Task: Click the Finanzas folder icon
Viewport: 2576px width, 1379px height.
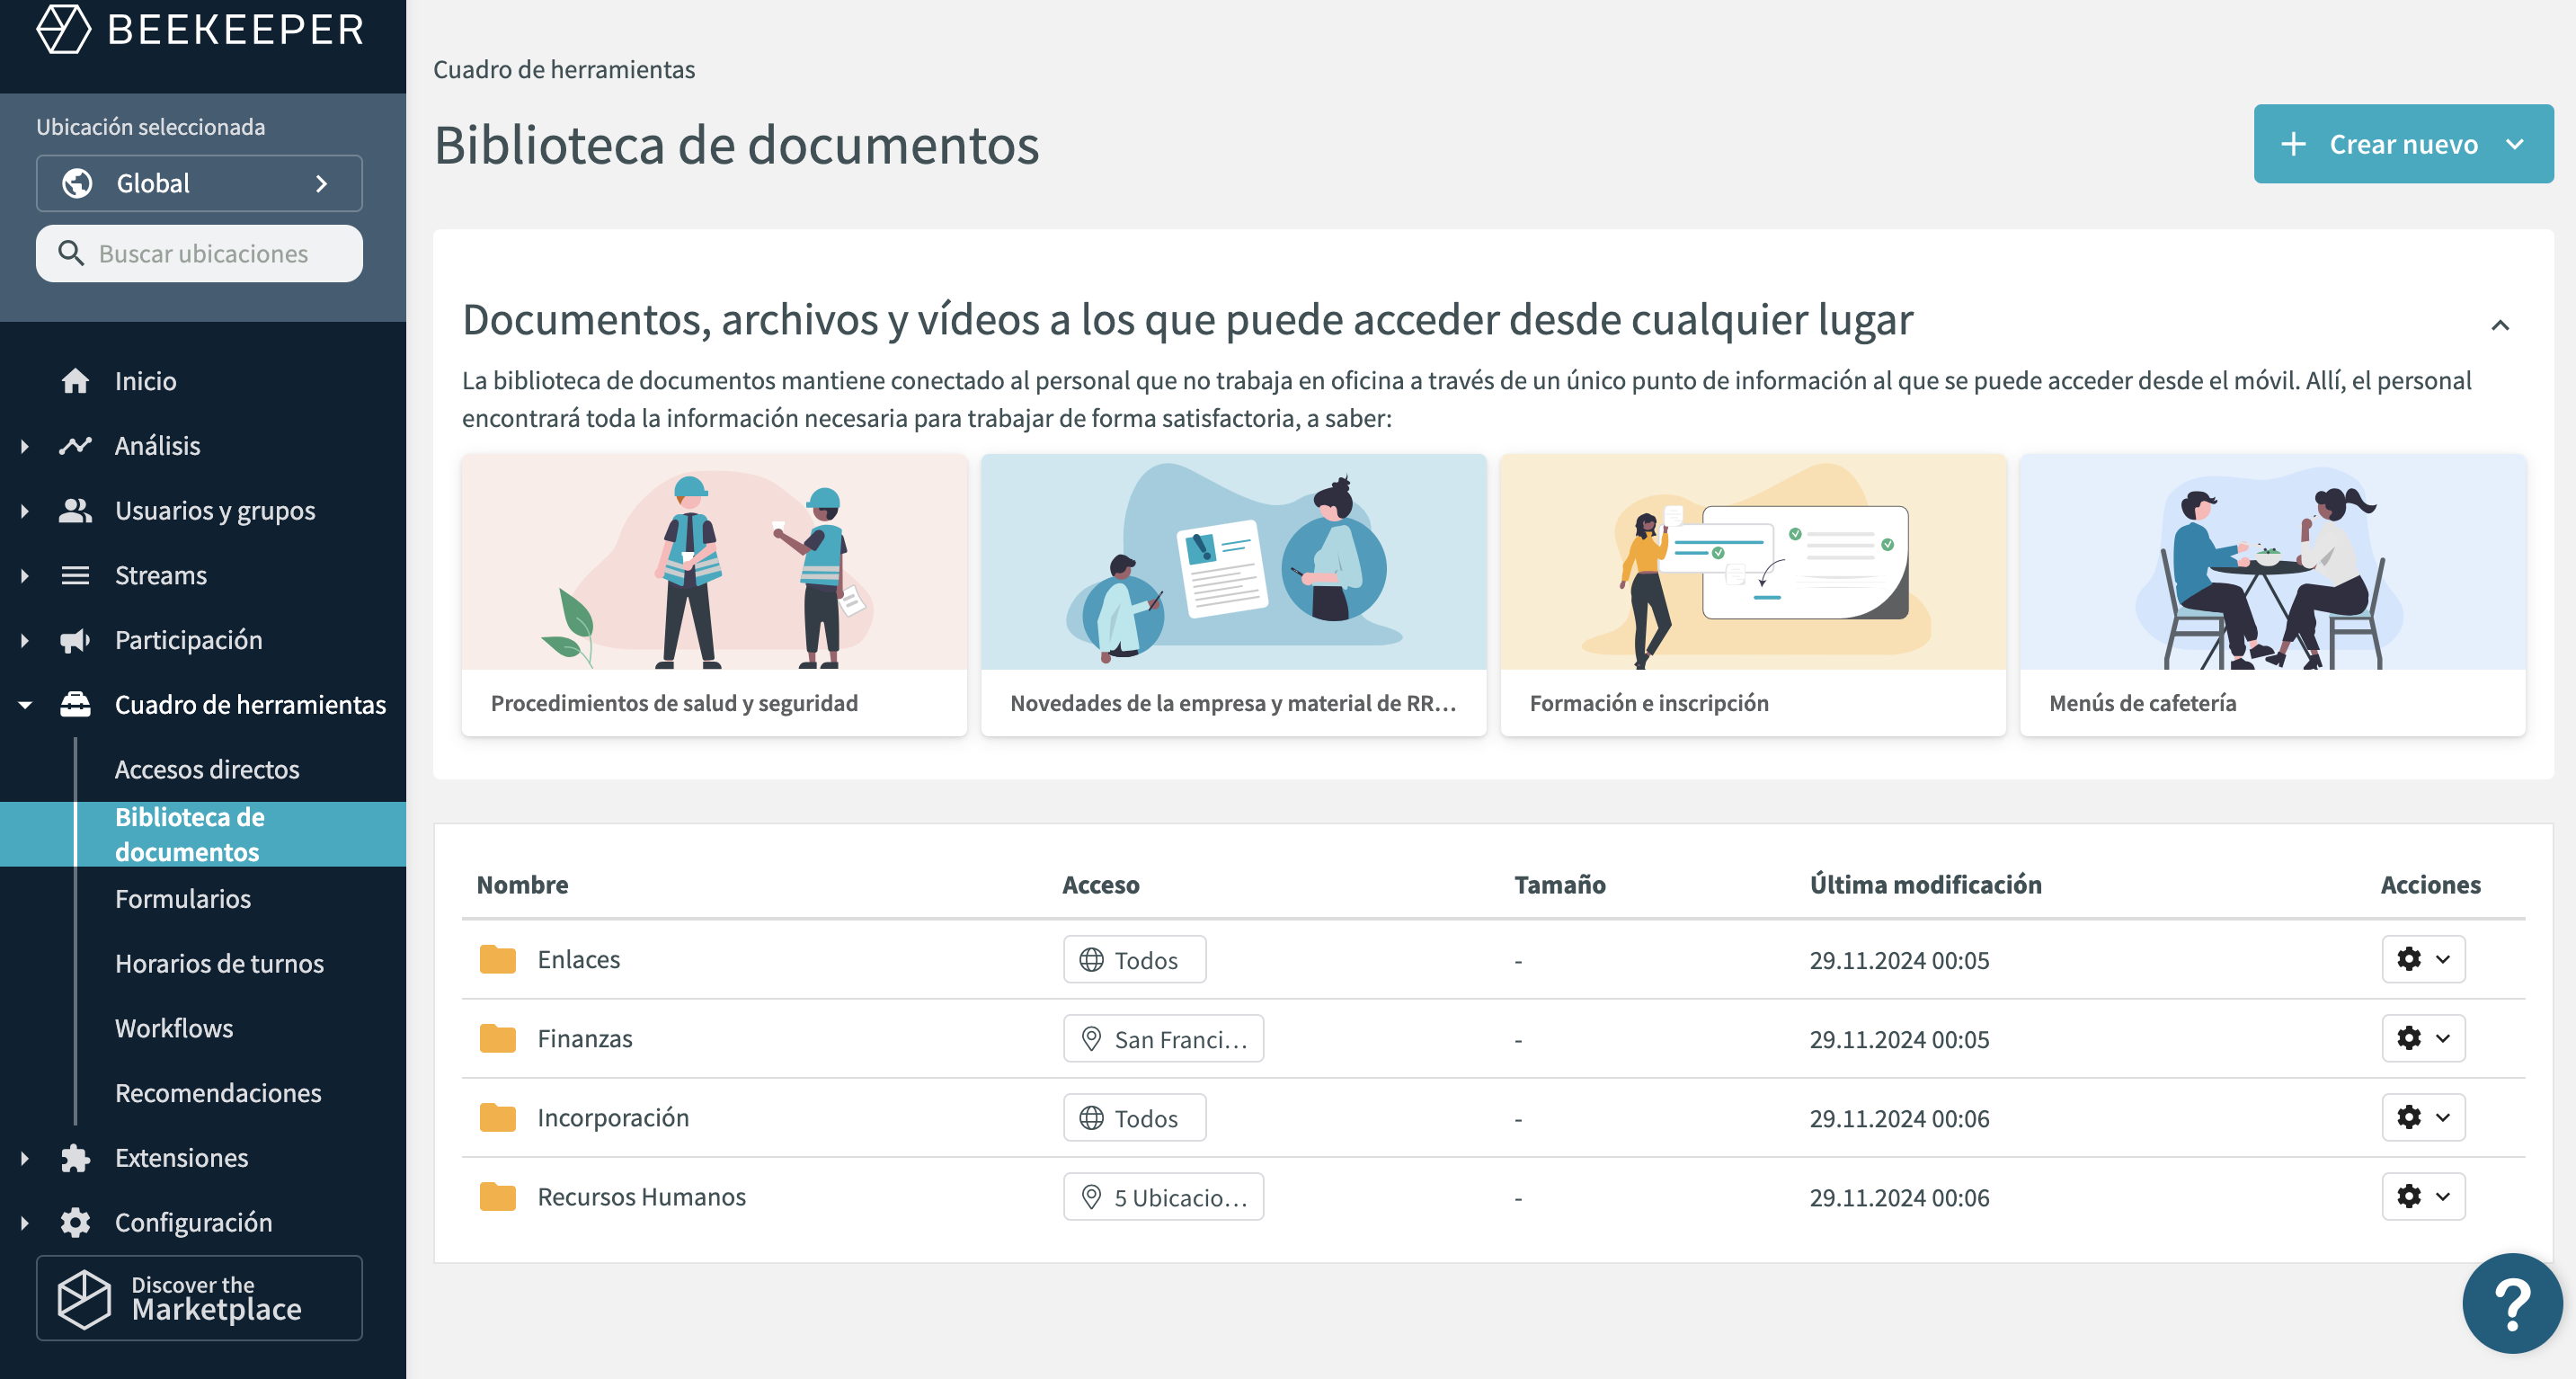Action: 497,1039
